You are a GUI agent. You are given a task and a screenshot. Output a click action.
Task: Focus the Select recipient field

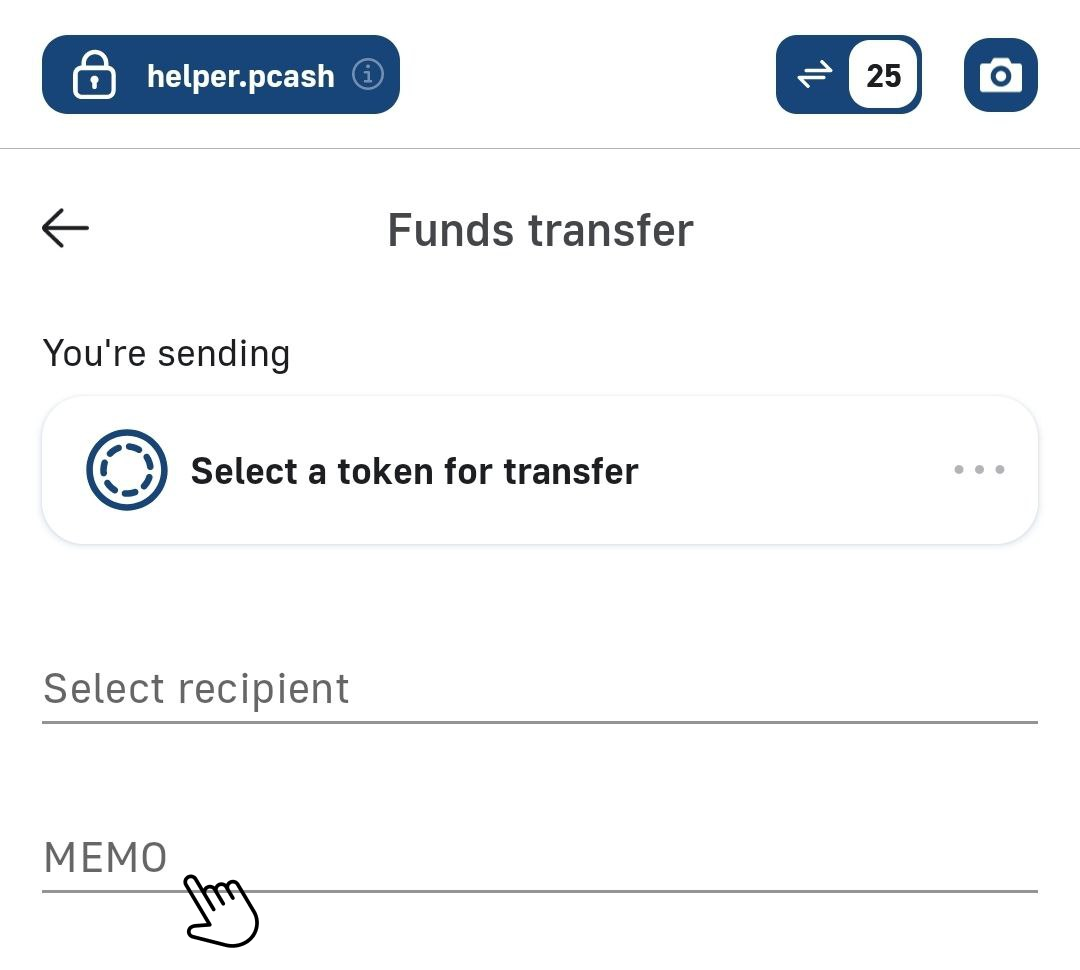[x=540, y=689]
